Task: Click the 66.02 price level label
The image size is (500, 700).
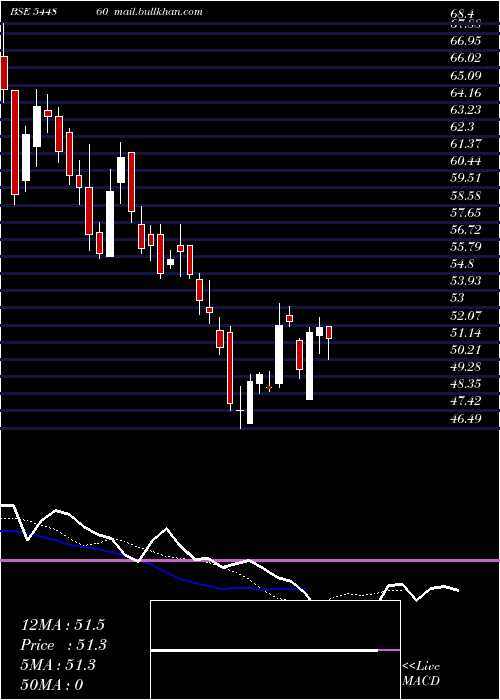Action: click(x=466, y=58)
